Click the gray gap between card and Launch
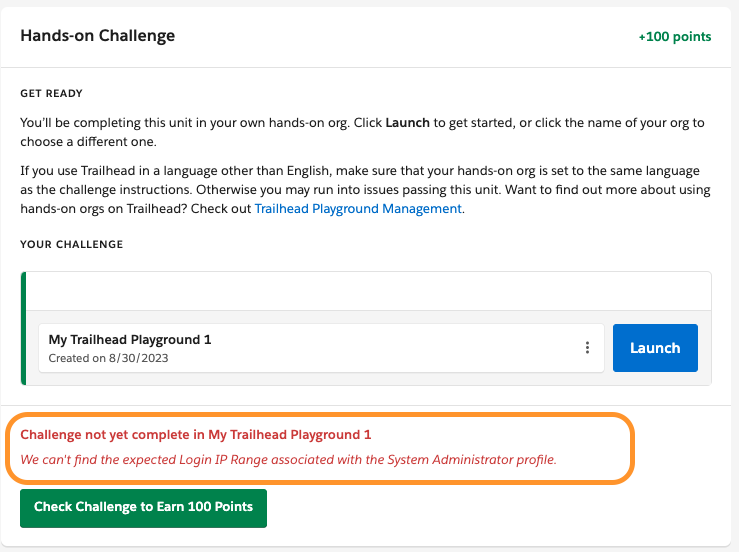The image size is (739, 552). click(x=608, y=348)
